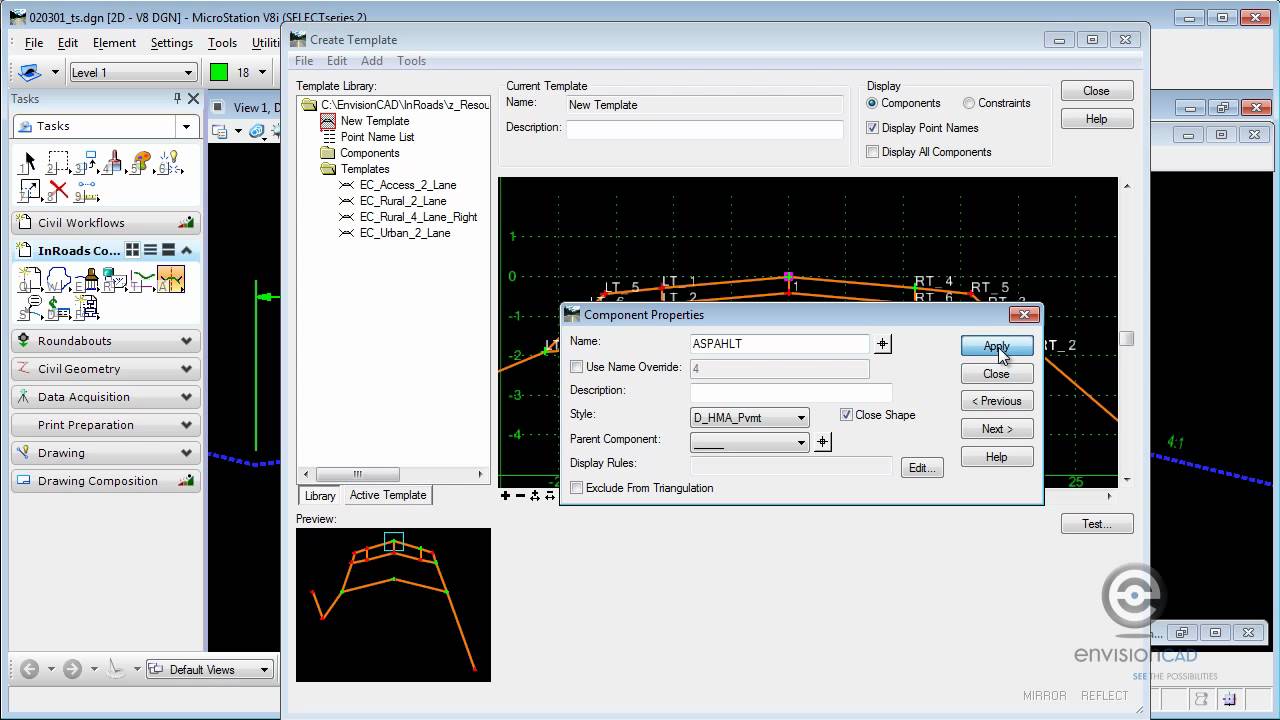Click the InRoads F tool icon
This screenshot has height=720, width=1280.
click(86, 308)
